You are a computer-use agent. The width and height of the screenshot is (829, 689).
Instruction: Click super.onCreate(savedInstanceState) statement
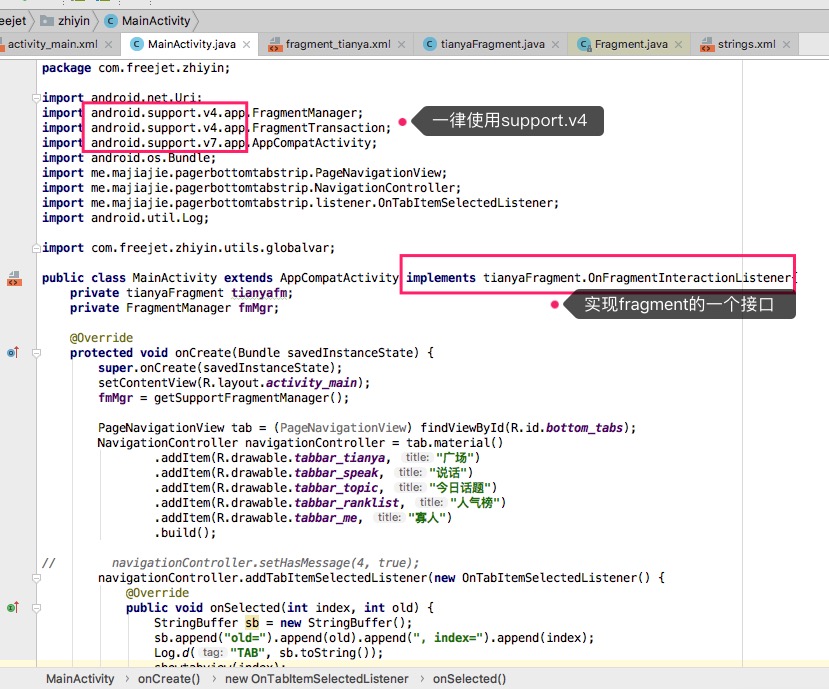click(220, 368)
